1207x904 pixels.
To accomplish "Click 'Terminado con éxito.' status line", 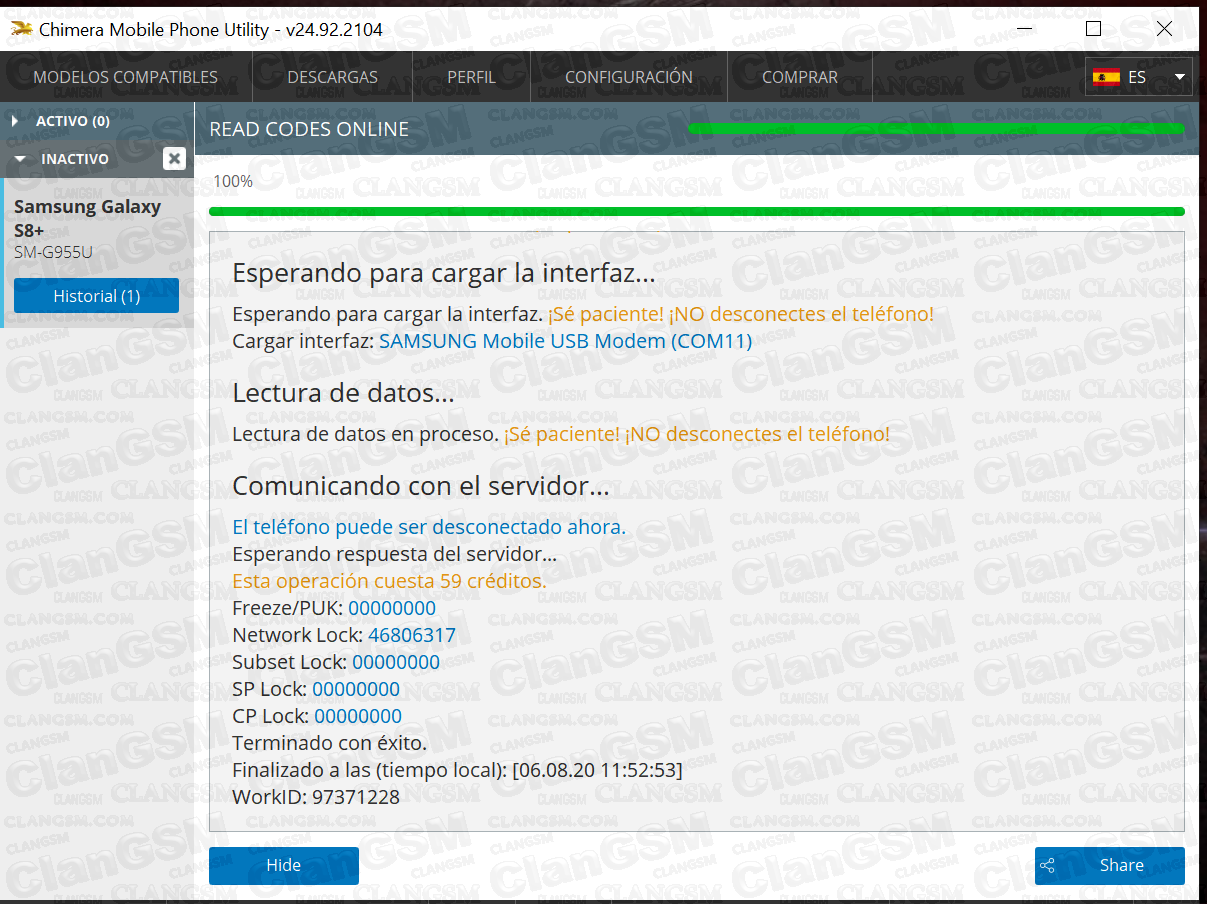I will pos(329,743).
